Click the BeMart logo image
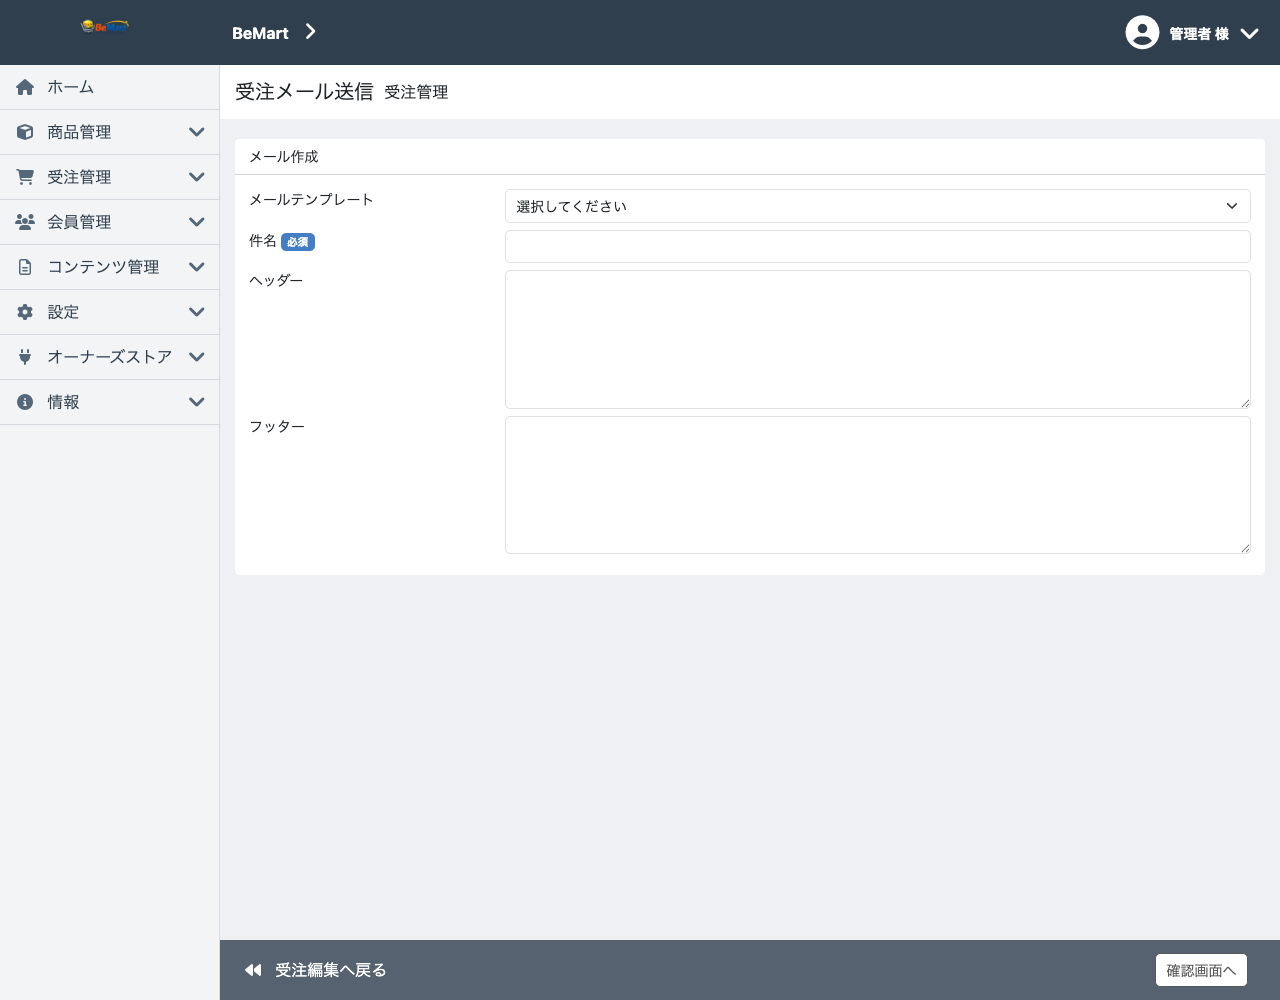 (105, 26)
